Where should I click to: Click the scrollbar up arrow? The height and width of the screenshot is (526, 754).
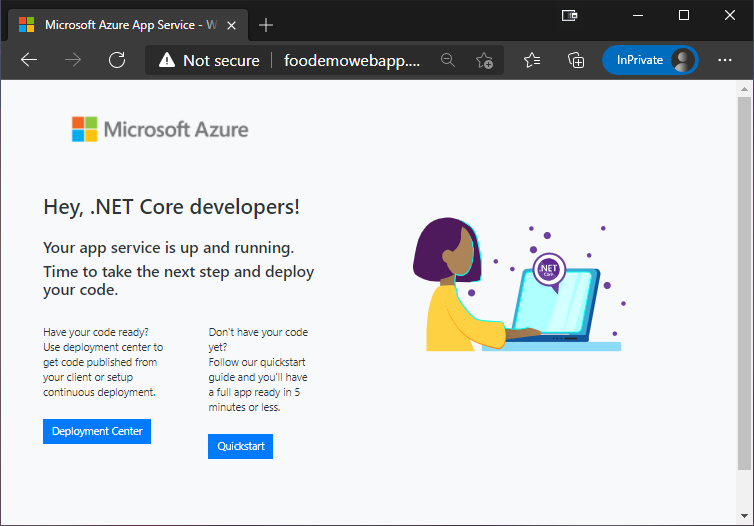[x=744, y=89]
